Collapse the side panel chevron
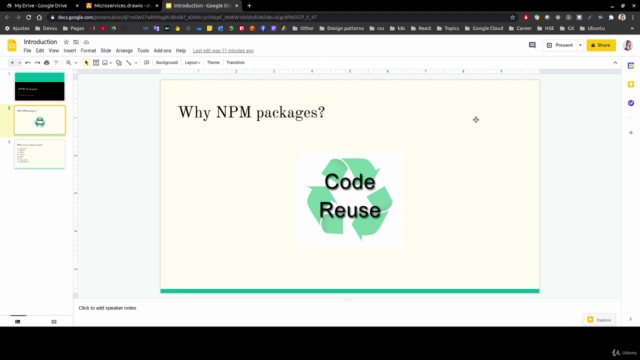Screen dimensions: 640x360 (x=631, y=320)
